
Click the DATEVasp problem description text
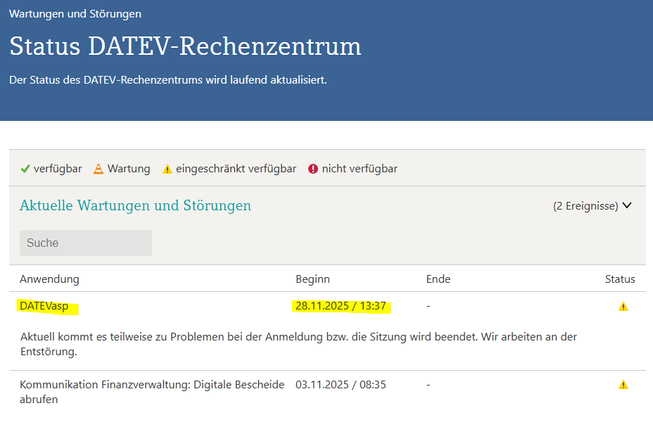point(299,344)
